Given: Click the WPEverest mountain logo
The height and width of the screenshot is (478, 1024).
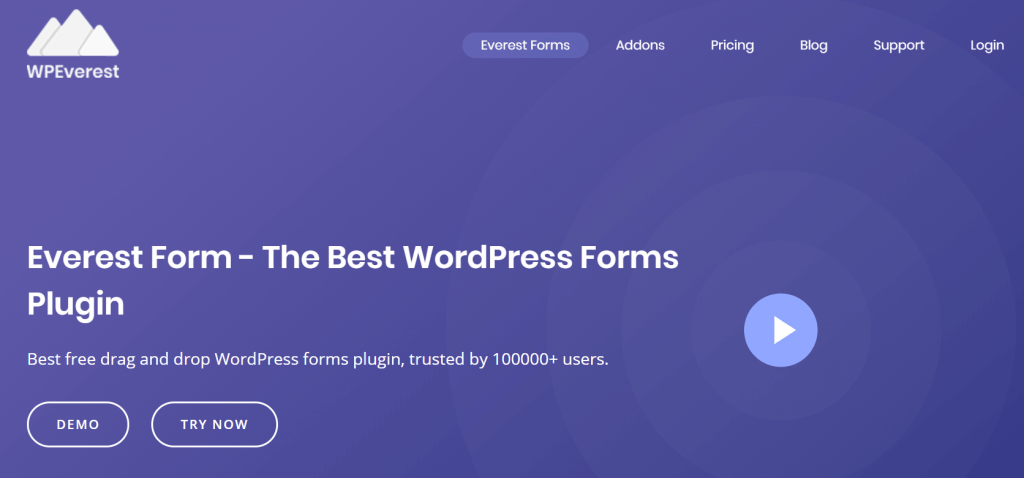Looking at the screenshot, I should [x=73, y=44].
